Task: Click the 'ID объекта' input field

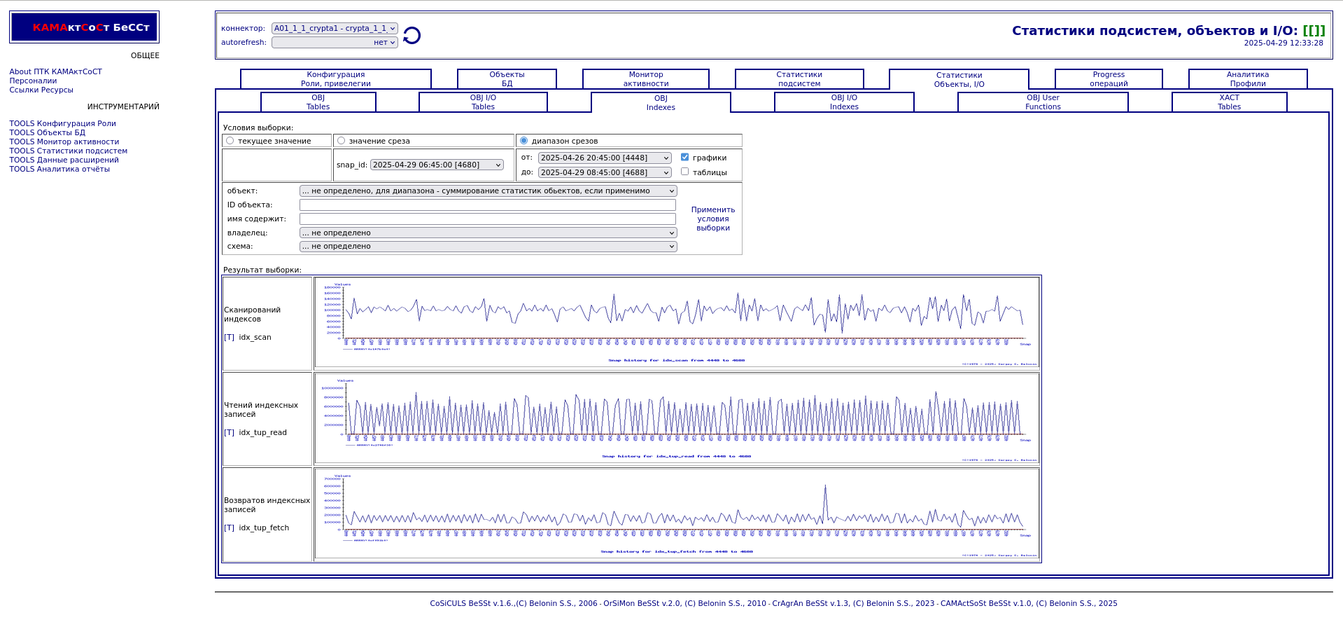Action: coord(488,205)
